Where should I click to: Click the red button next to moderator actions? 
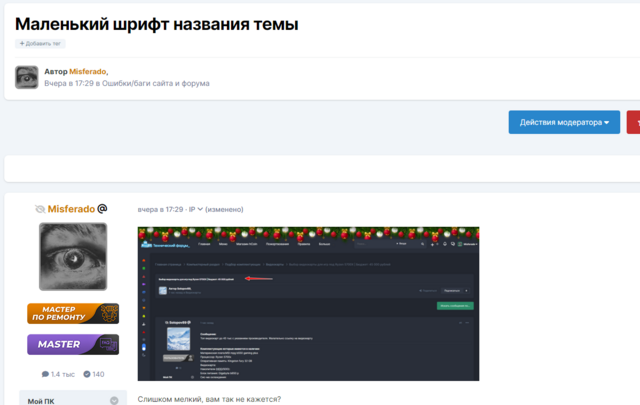pos(633,122)
